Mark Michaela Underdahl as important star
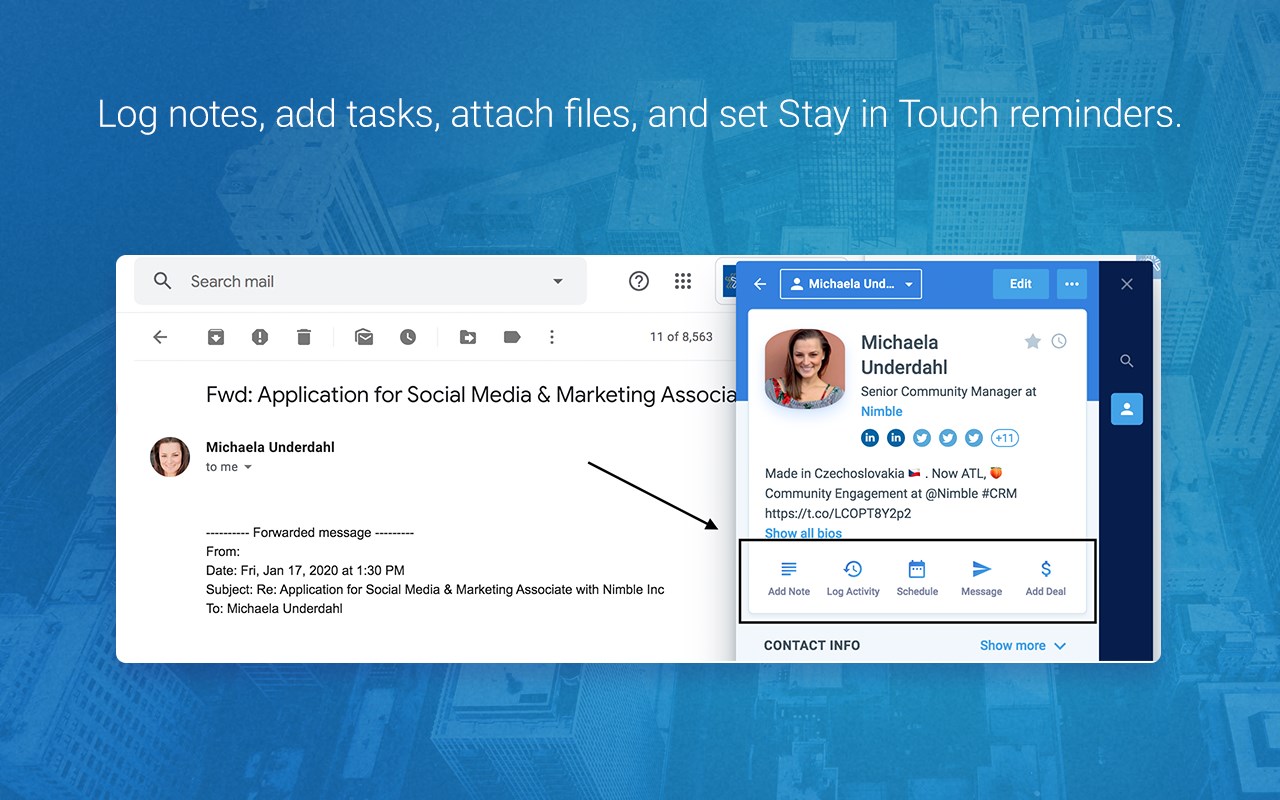This screenshot has height=800, width=1280. pos(1033,342)
